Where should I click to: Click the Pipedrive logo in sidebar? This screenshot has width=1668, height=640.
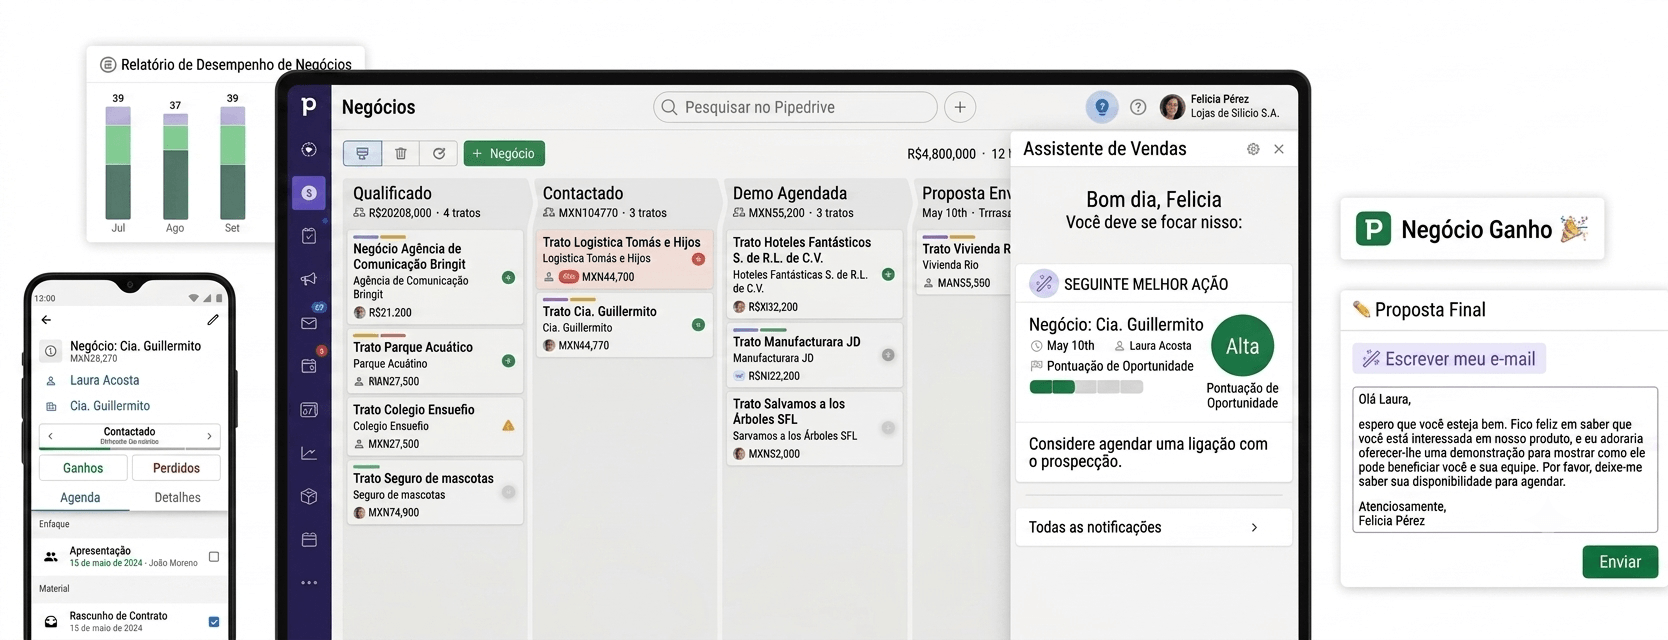(x=309, y=106)
